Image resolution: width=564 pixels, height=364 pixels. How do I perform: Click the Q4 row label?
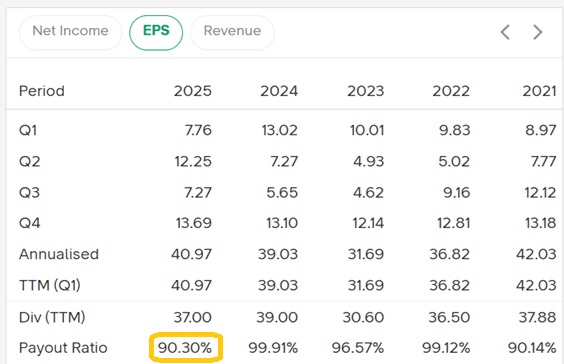click(x=29, y=223)
